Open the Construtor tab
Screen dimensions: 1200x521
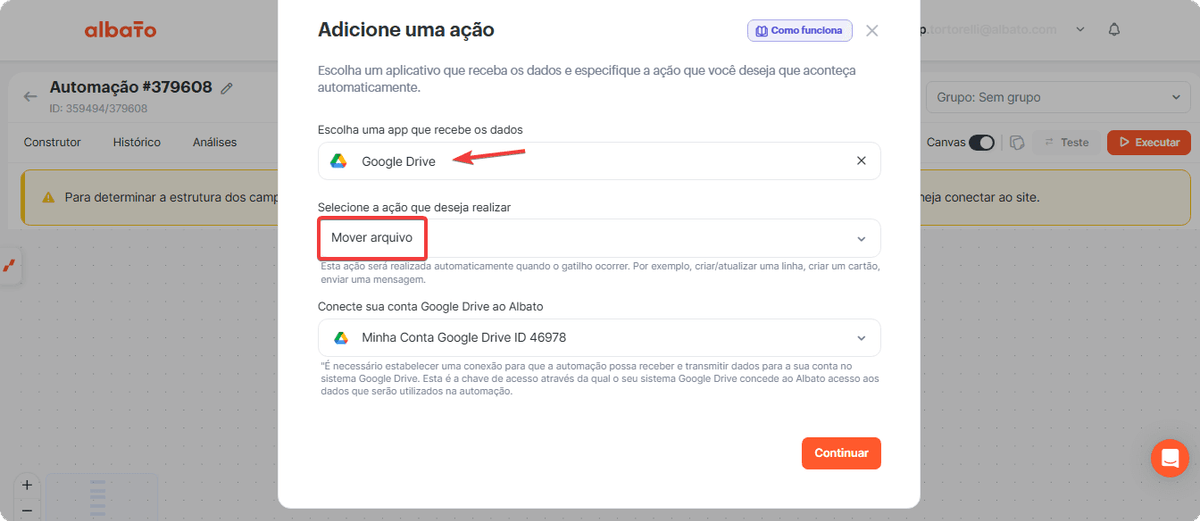pos(52,142)
